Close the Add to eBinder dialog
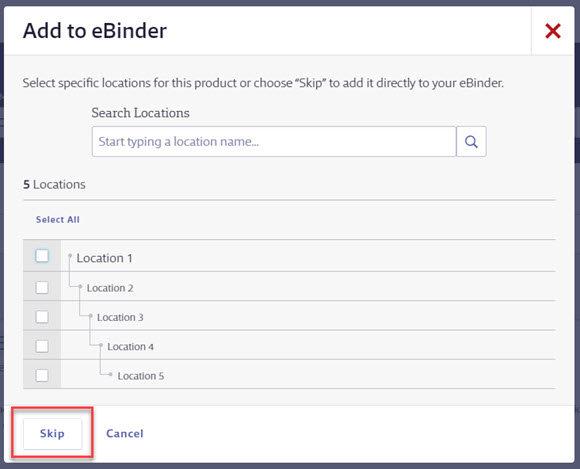The image size is (580, 469). click(553, 31)
